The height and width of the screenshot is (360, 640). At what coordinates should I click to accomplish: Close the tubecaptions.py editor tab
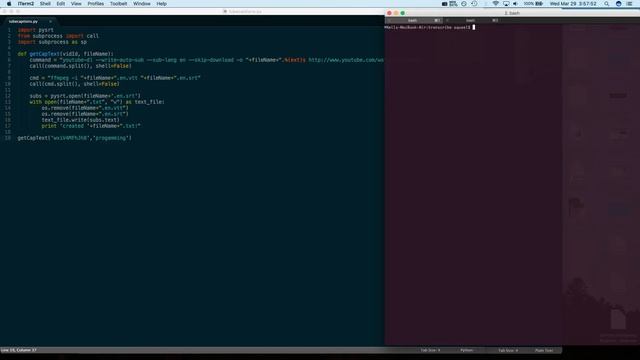tap(51, 22)
